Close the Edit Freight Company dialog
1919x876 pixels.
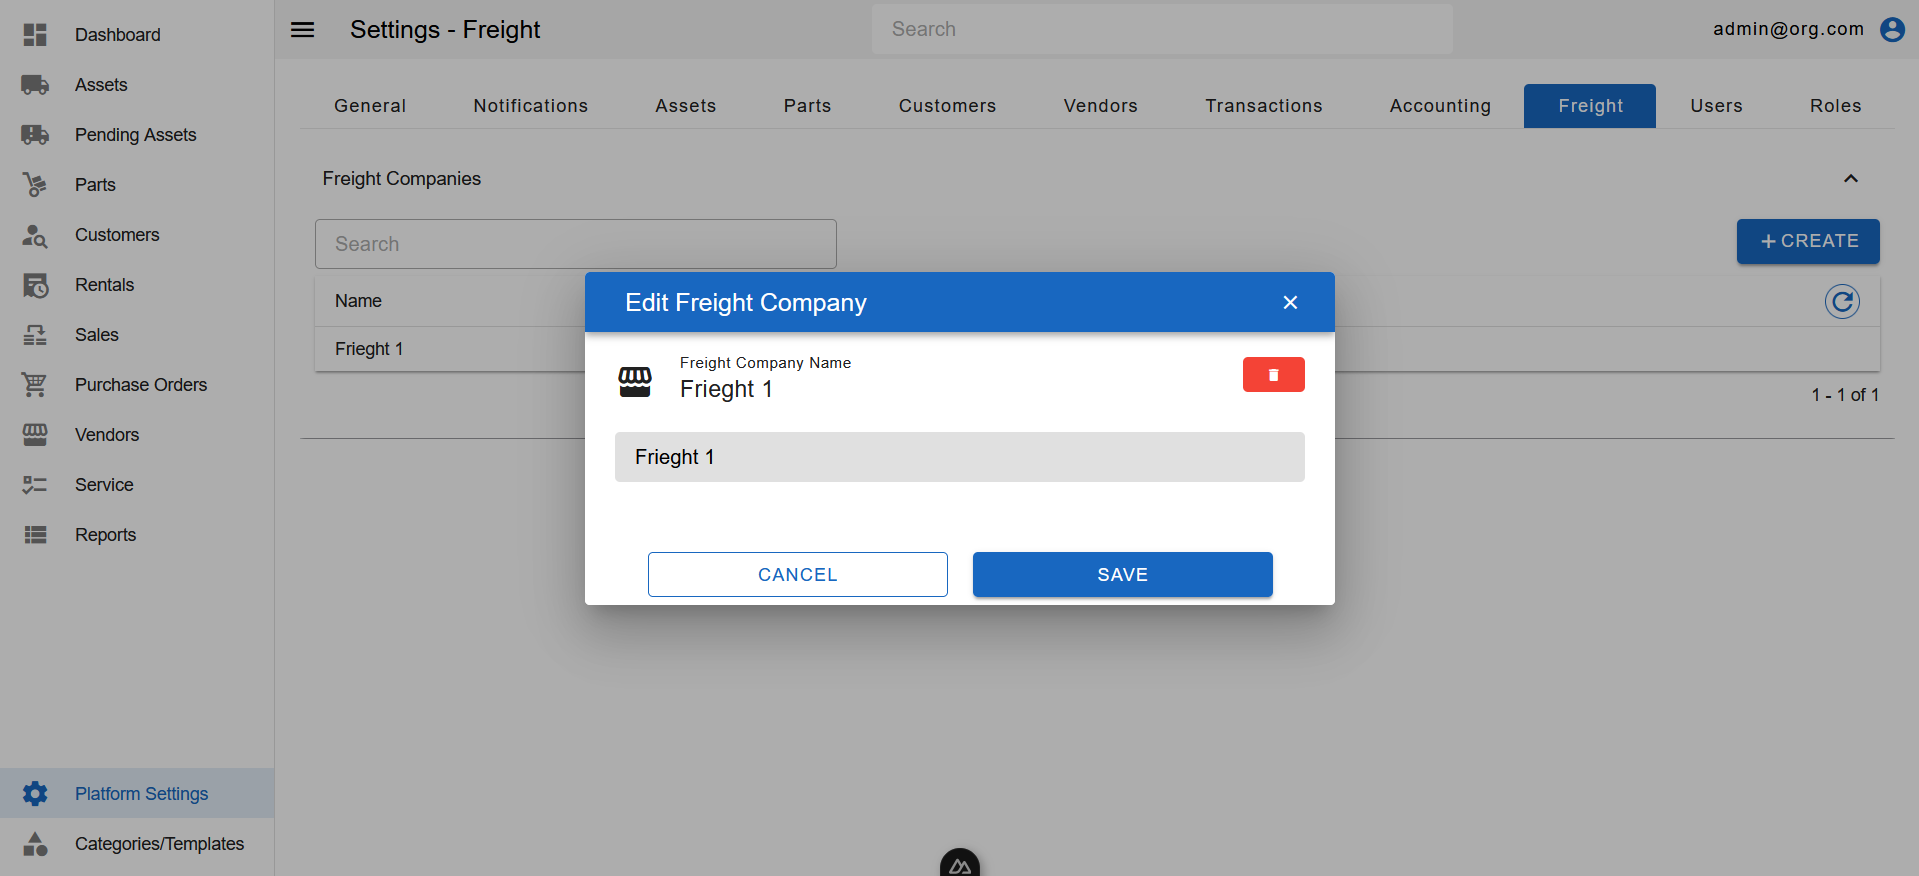click(x=1290, y=302)
